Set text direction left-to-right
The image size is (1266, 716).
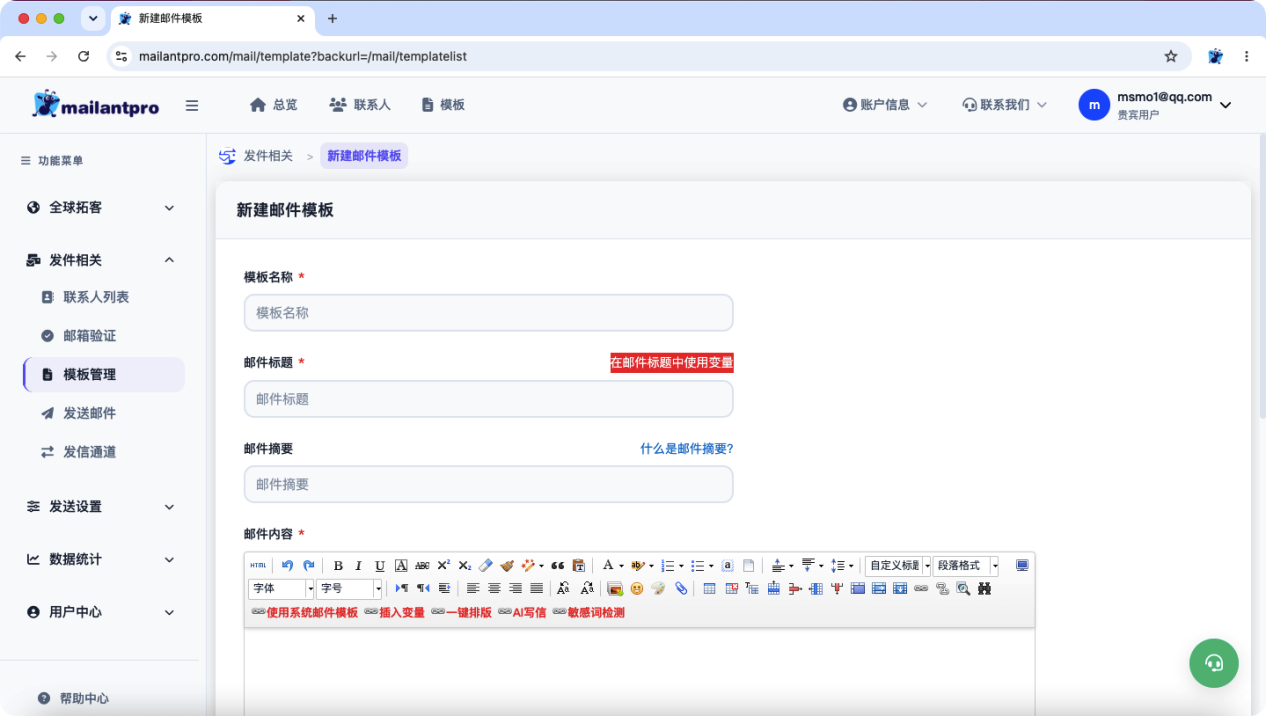coord(402,588)
